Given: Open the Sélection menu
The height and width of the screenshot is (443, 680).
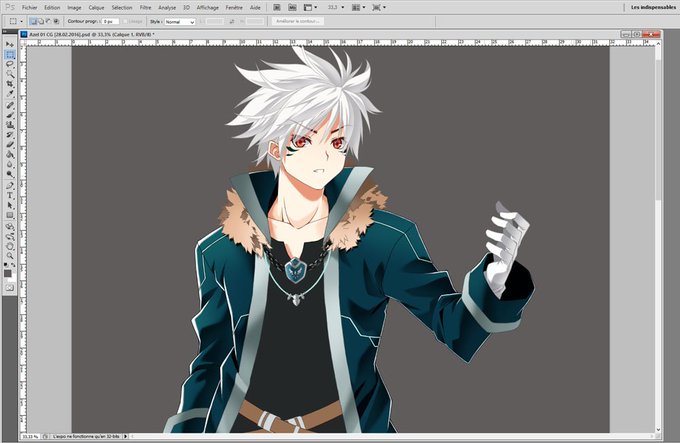Looking at the screenshot, I should click(x=122, y=7).
